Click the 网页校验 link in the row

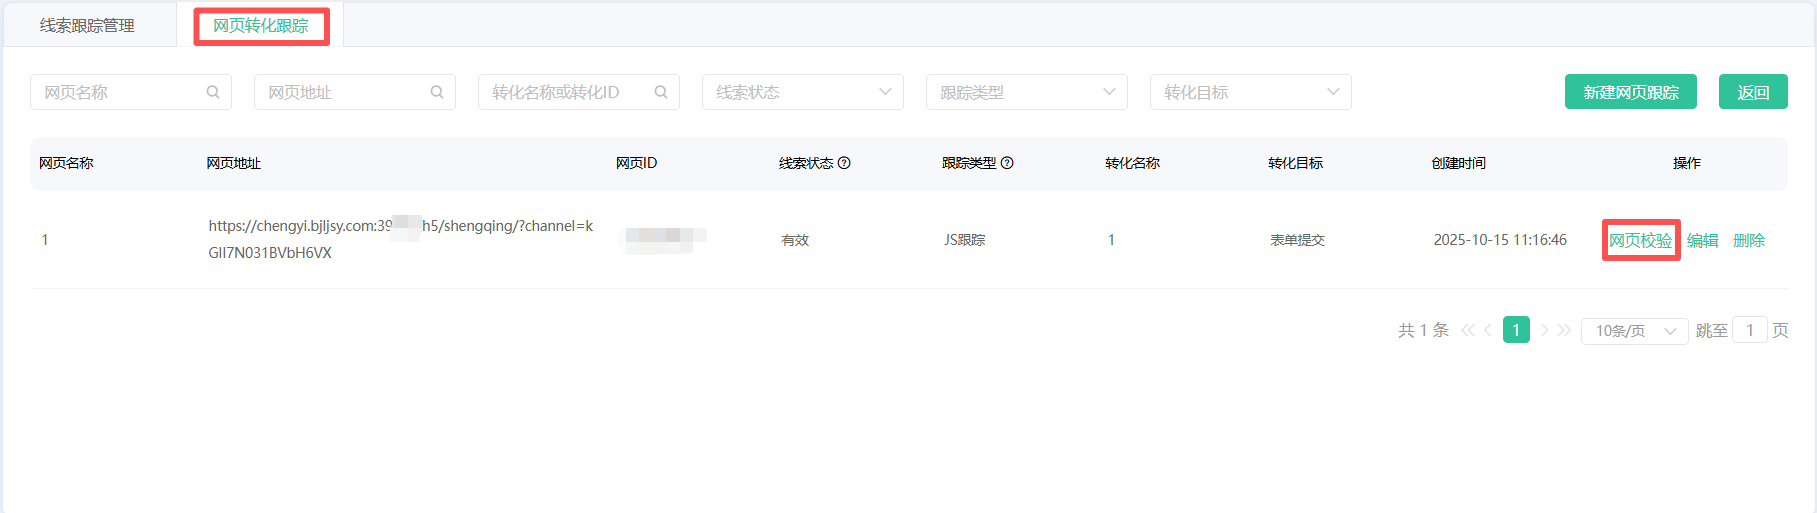[x=1640, y=240]
